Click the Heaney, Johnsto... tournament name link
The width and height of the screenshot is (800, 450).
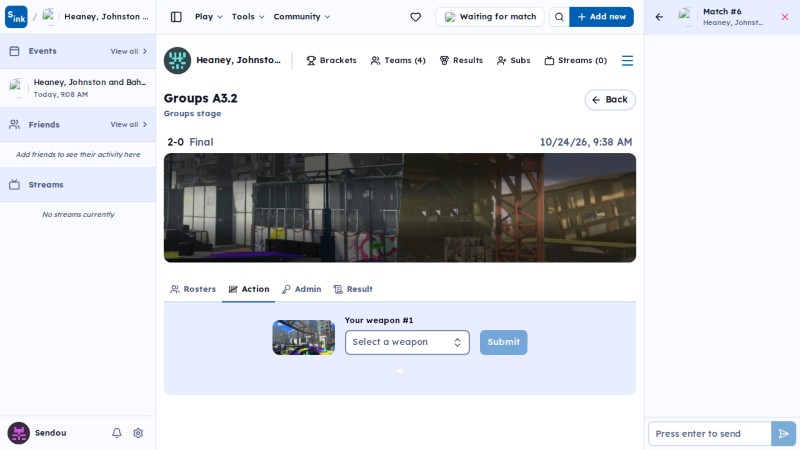point(238,60)
